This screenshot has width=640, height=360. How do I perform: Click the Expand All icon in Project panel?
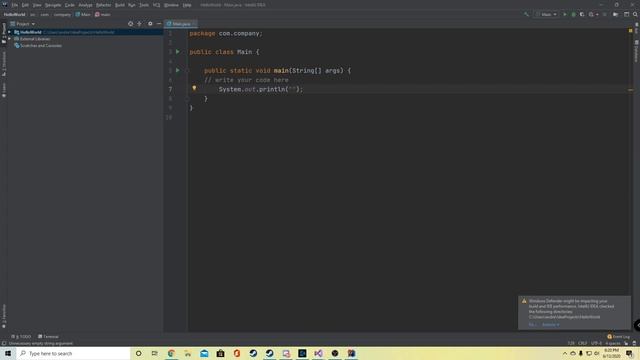(140, 24)
